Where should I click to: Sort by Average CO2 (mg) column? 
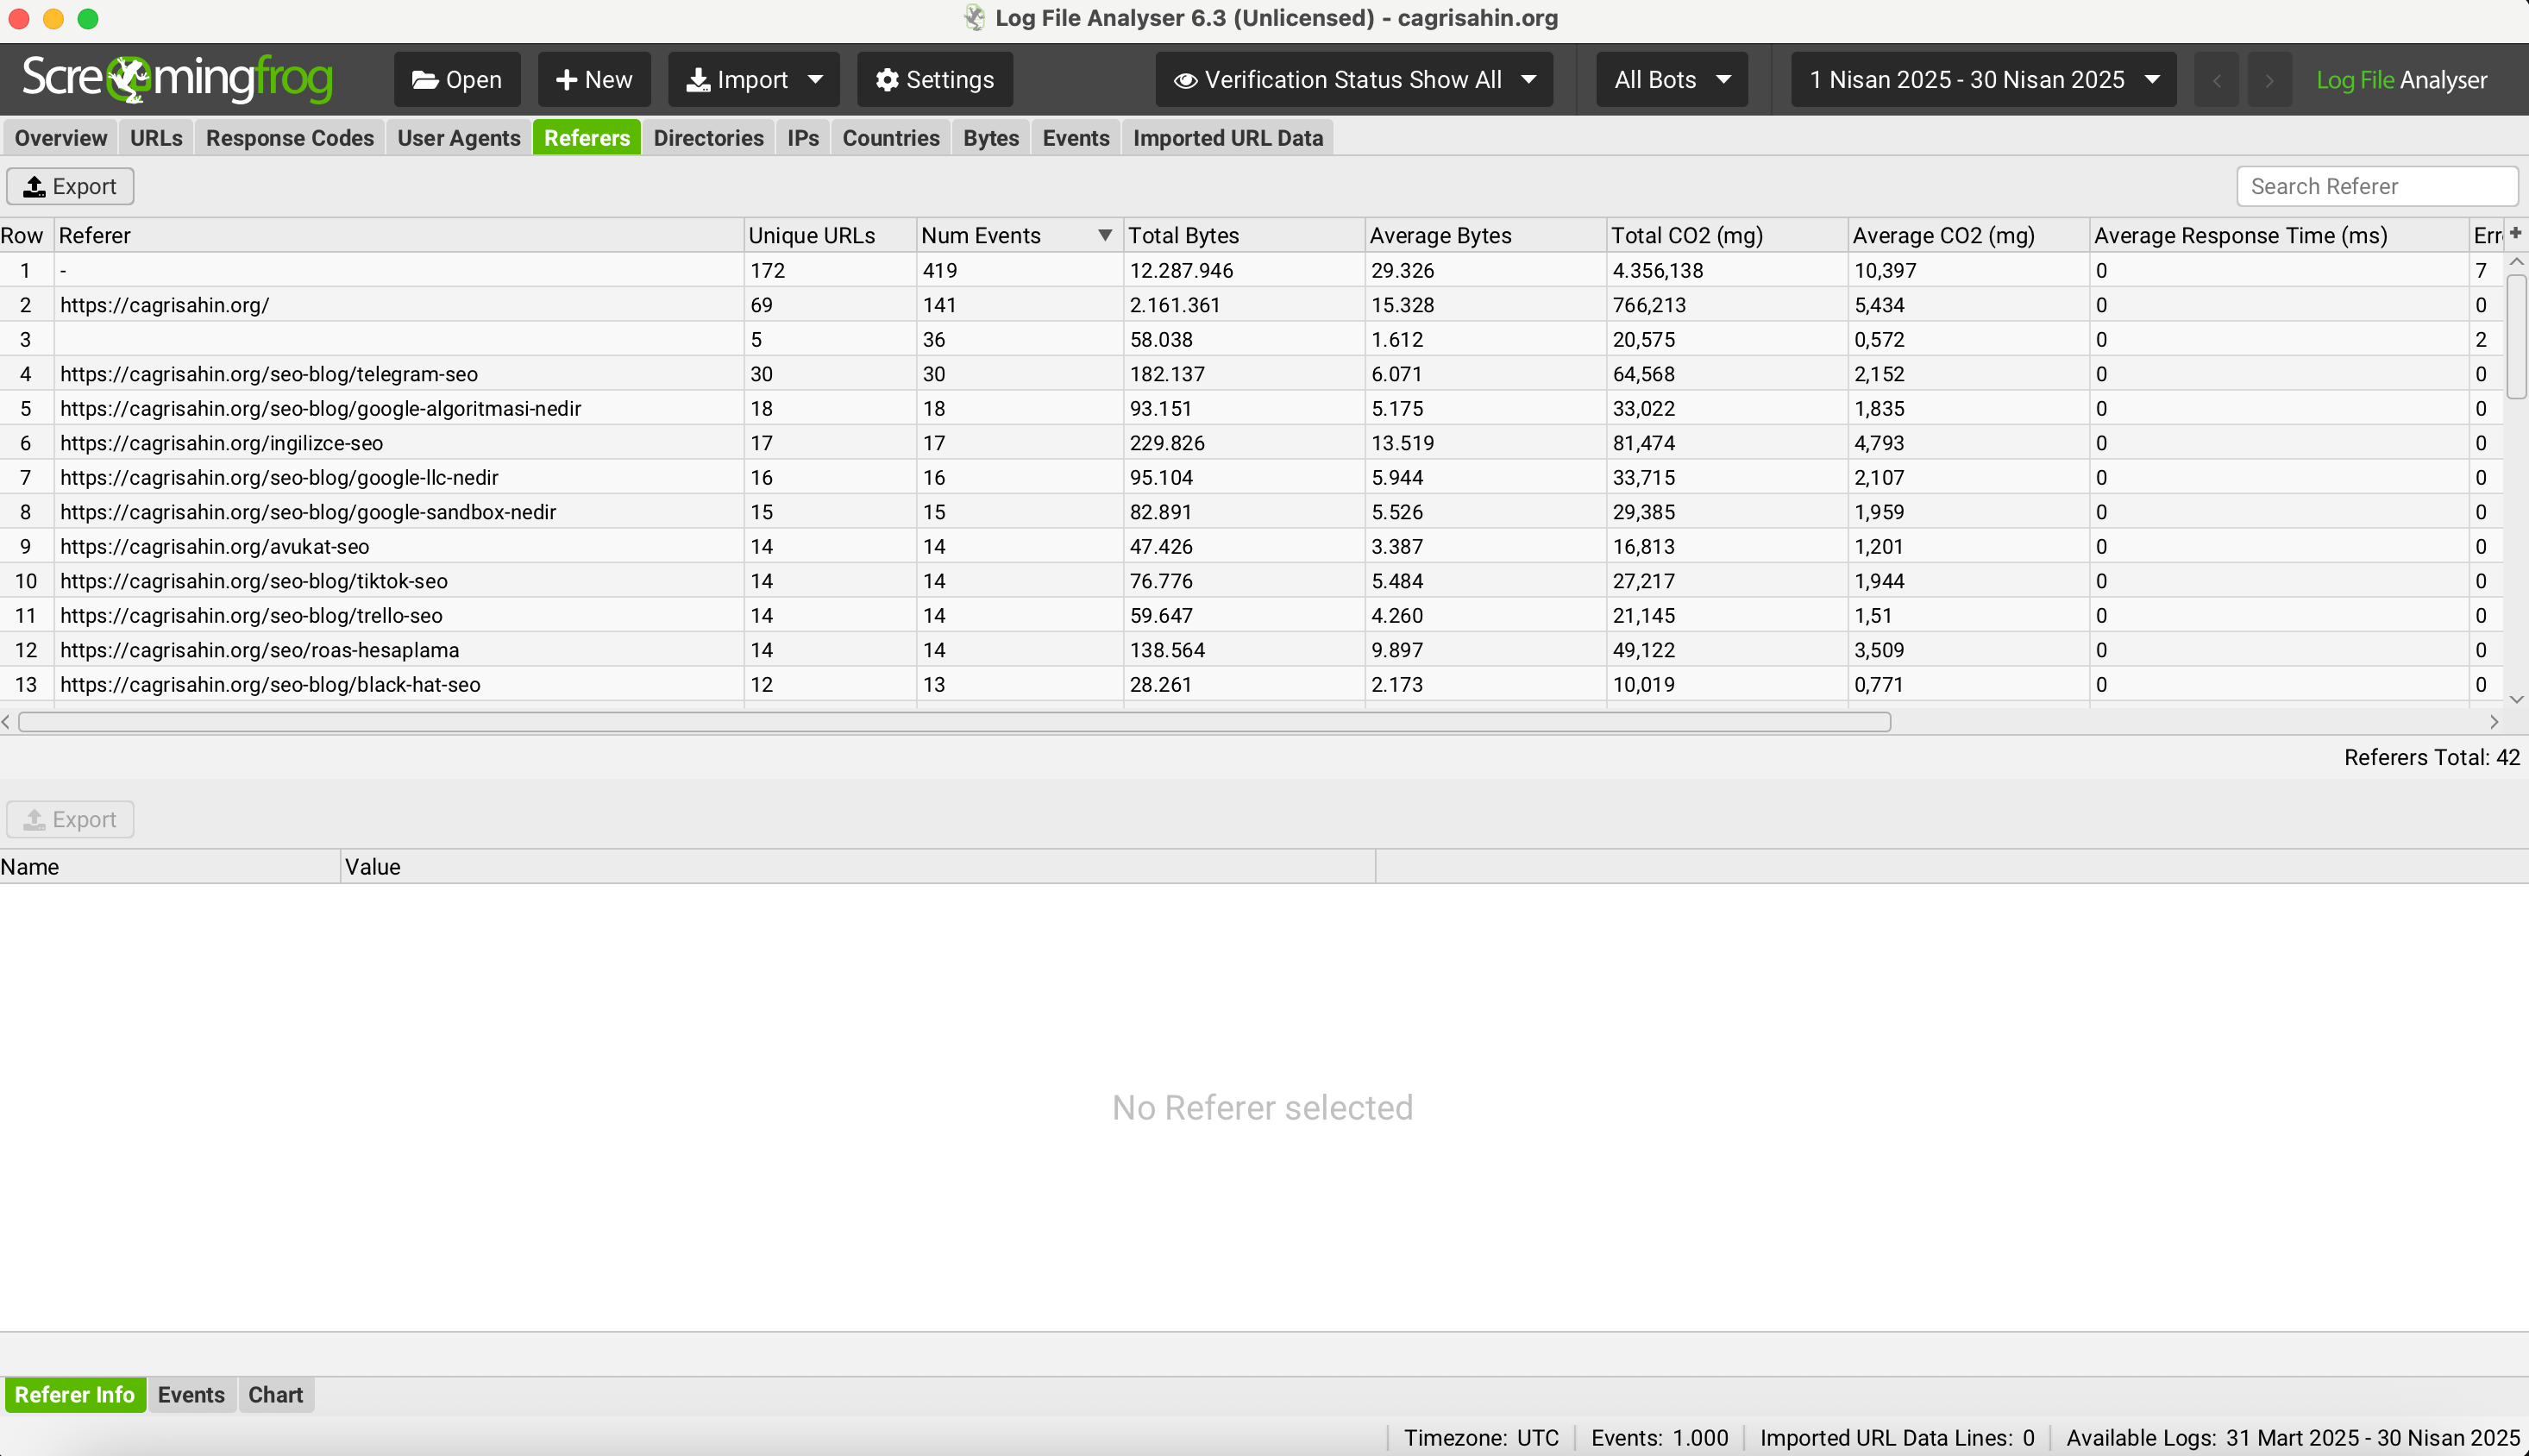point(1969,235)
